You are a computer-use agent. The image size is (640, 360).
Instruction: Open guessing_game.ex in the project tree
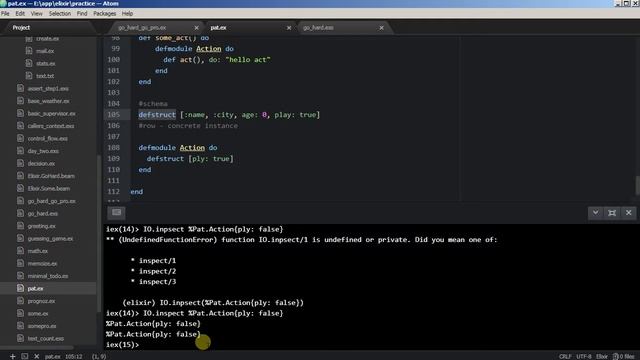(50, 239)
